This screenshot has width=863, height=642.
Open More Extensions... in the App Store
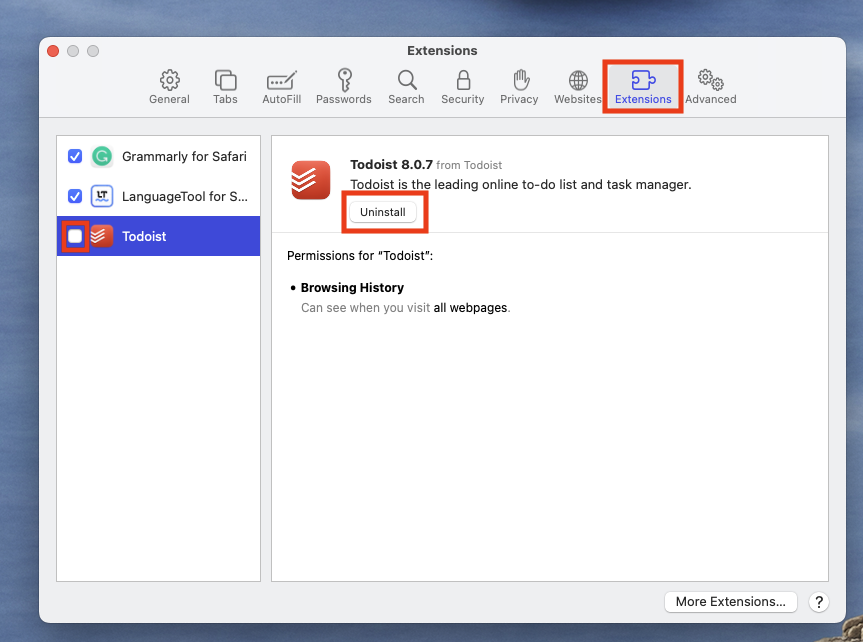click(x=730, y=602)
